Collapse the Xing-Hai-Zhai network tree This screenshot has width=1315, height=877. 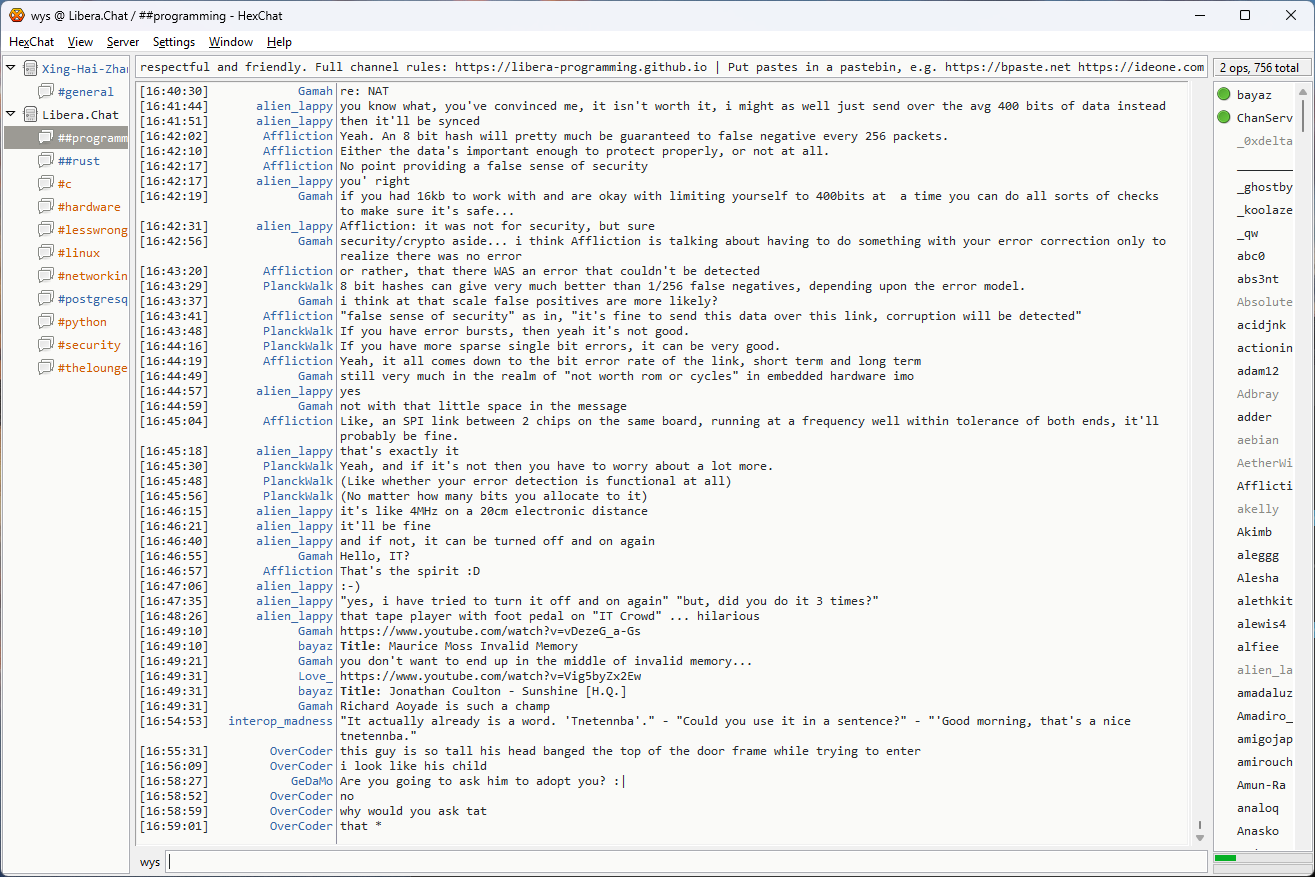11,69
